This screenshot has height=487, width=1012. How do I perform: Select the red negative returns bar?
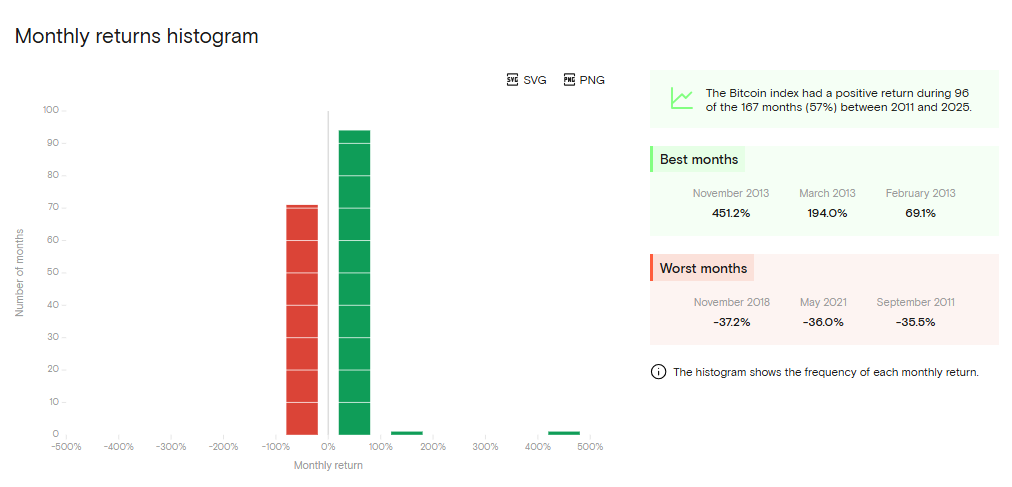pos(302,320)
